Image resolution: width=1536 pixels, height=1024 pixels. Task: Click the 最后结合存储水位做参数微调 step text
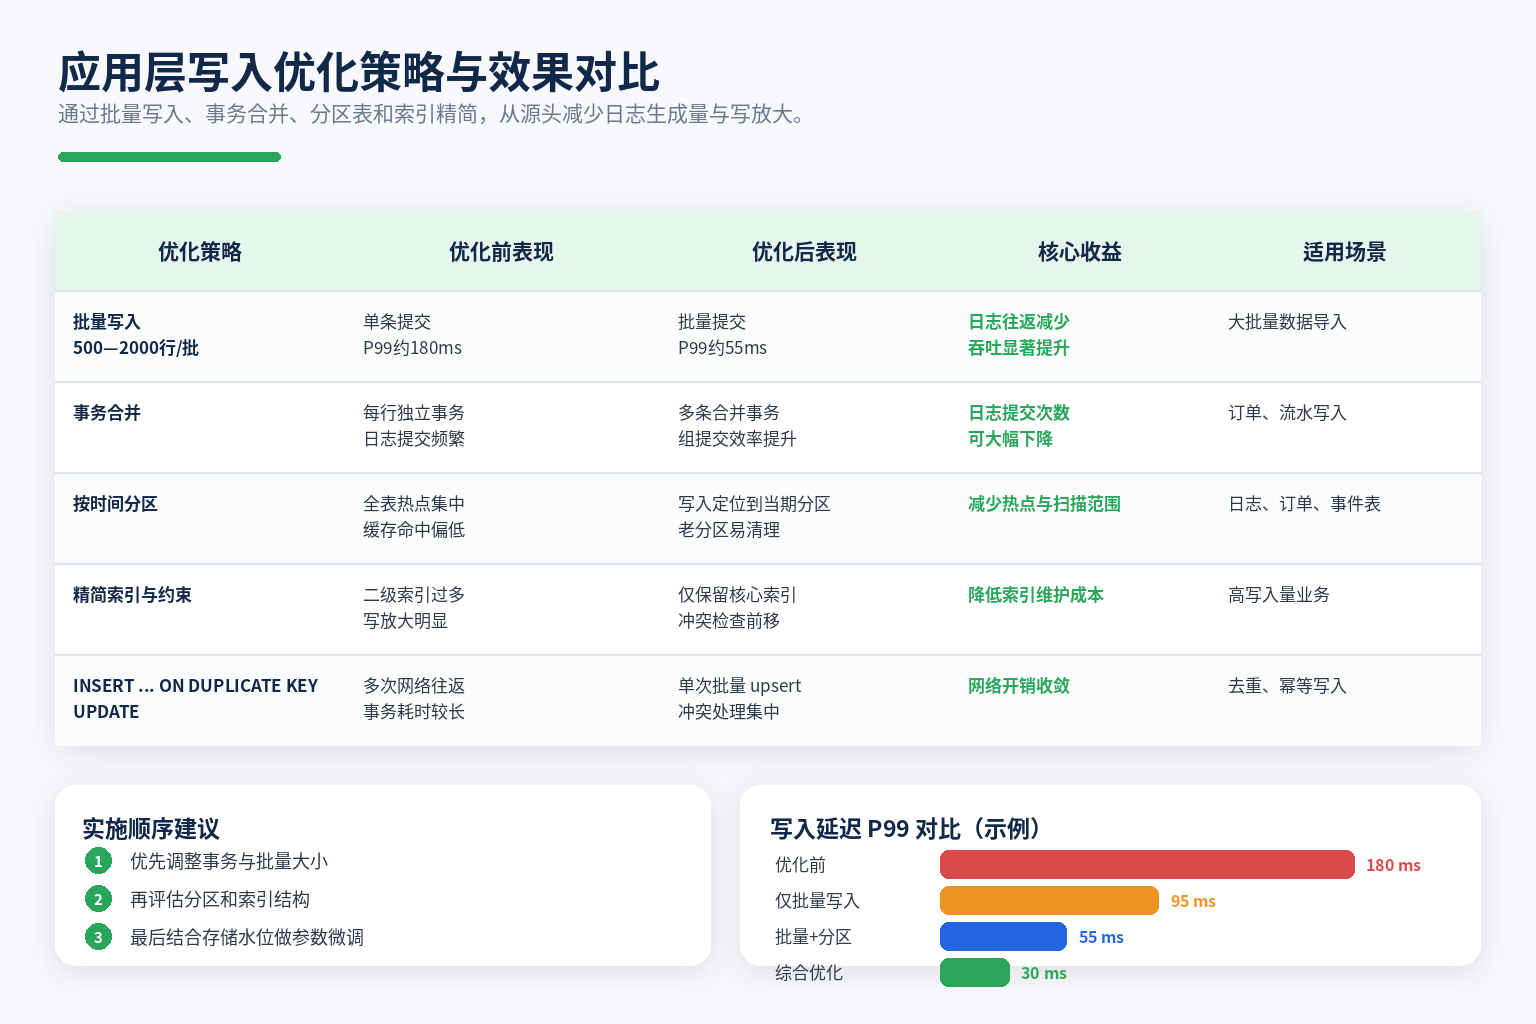(x=247, y=937)
